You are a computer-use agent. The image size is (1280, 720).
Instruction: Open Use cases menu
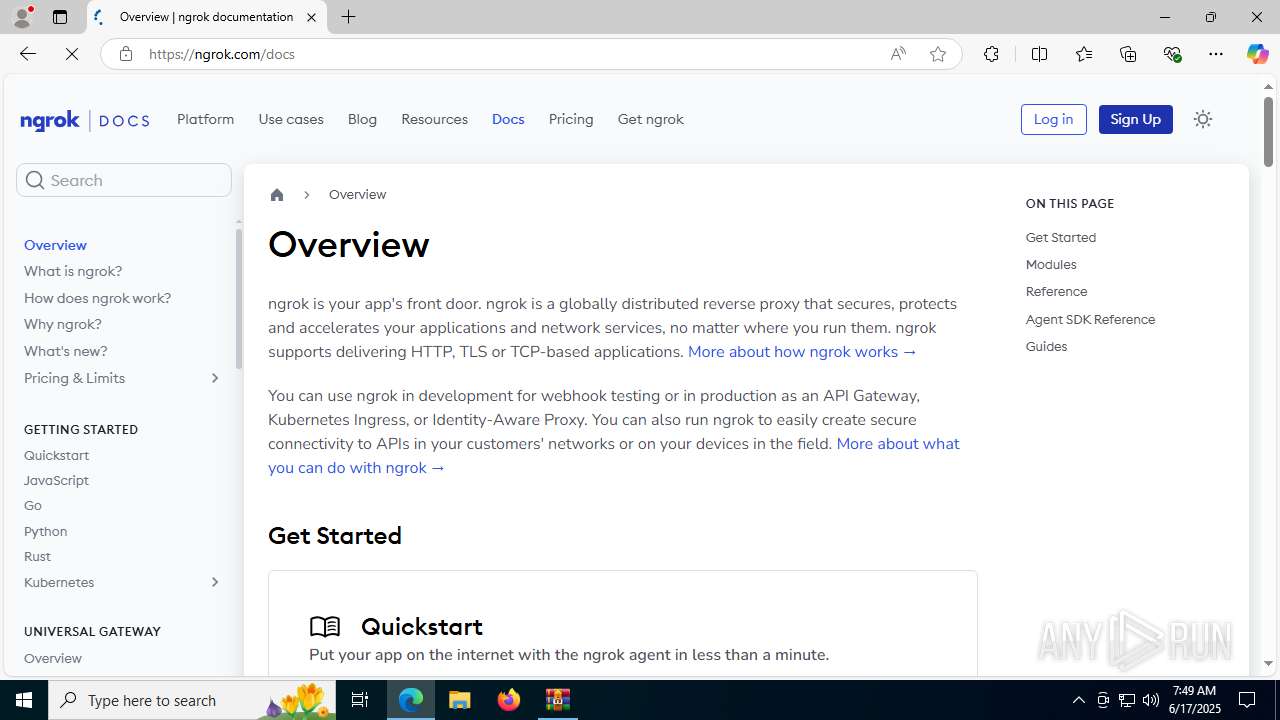(x=291, y=119)
